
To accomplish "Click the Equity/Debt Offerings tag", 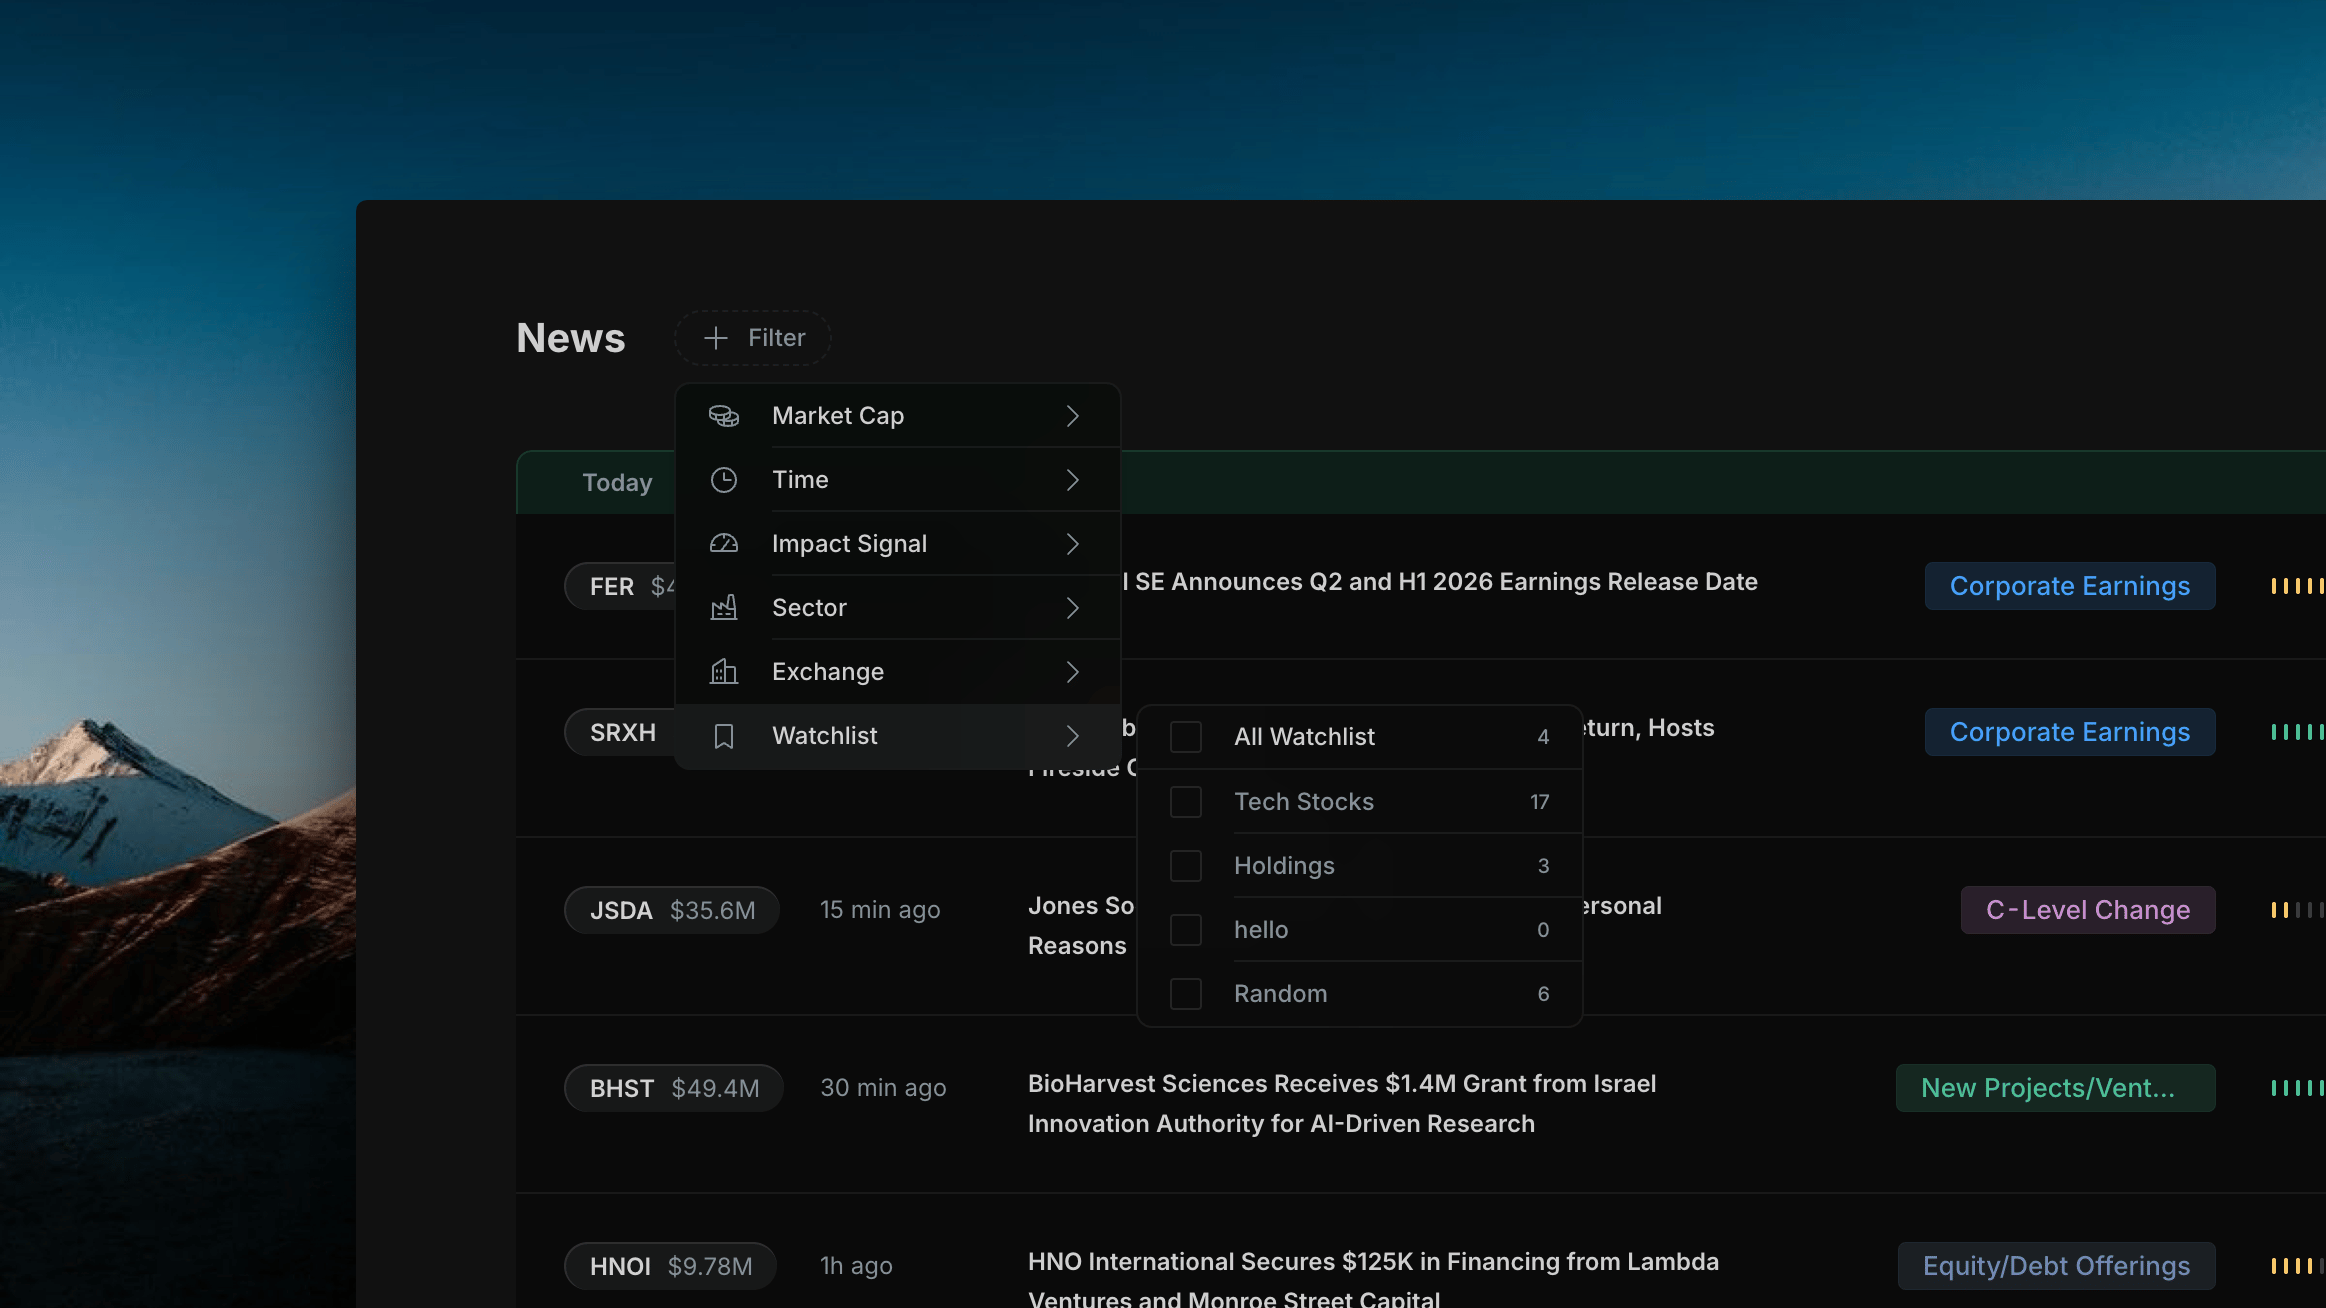I will (2057, 1266).
